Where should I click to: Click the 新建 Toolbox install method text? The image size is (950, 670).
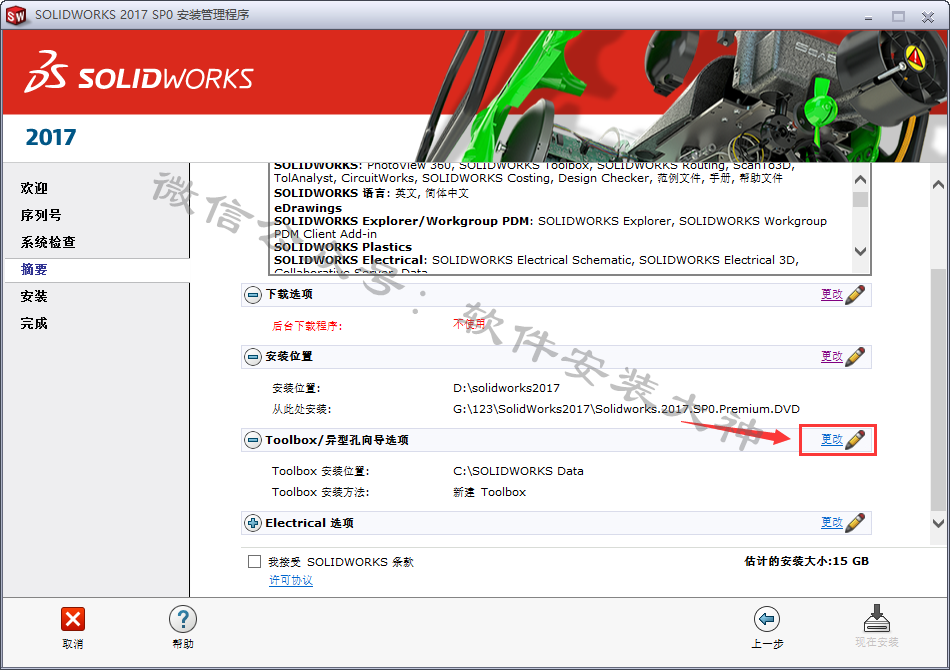pos(490,492)
